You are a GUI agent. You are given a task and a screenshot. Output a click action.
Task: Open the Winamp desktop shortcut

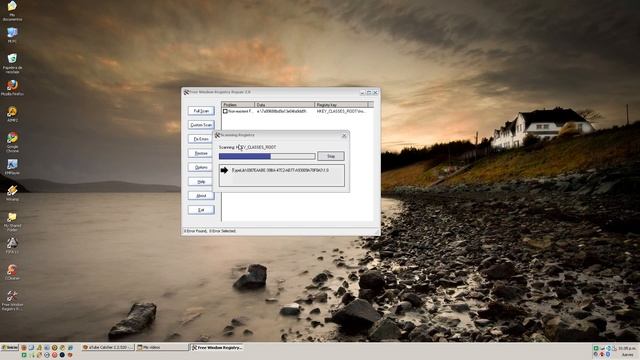point(12,193)
